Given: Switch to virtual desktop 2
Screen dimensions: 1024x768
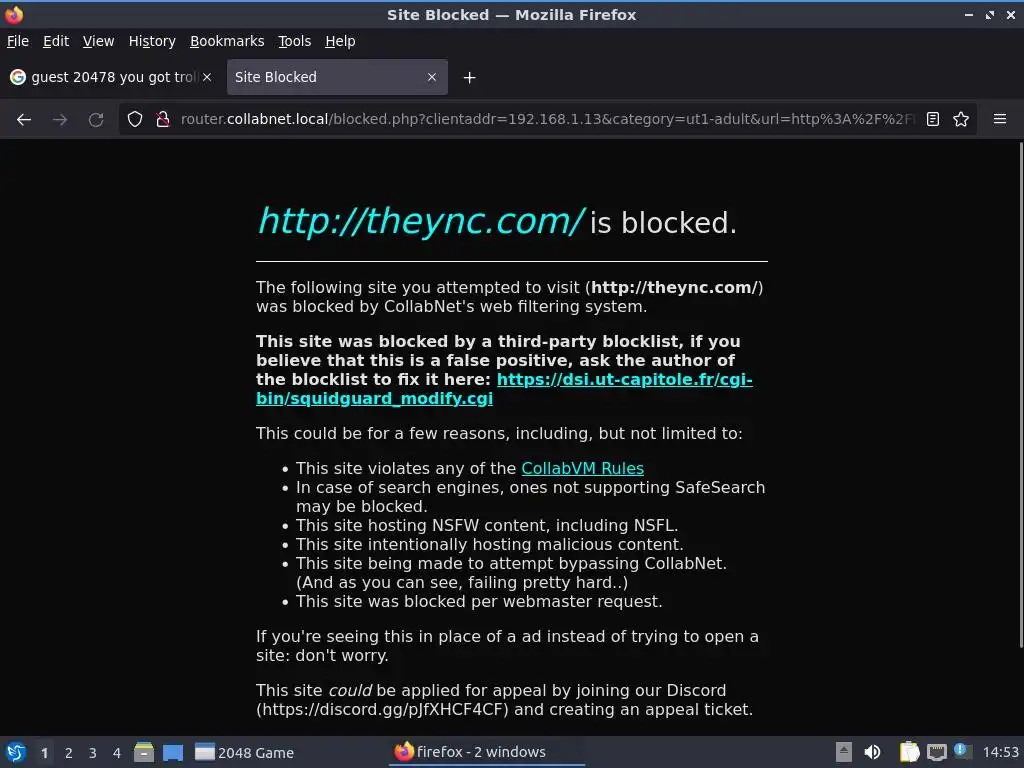Looking at the screenshot, I should pos(69,753).
